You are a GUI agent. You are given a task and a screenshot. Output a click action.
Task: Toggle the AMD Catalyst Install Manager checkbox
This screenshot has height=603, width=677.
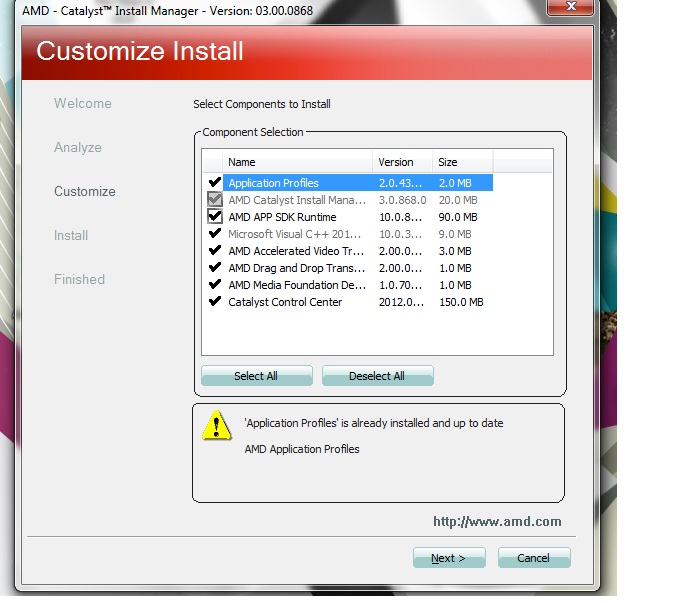[215, 199]
